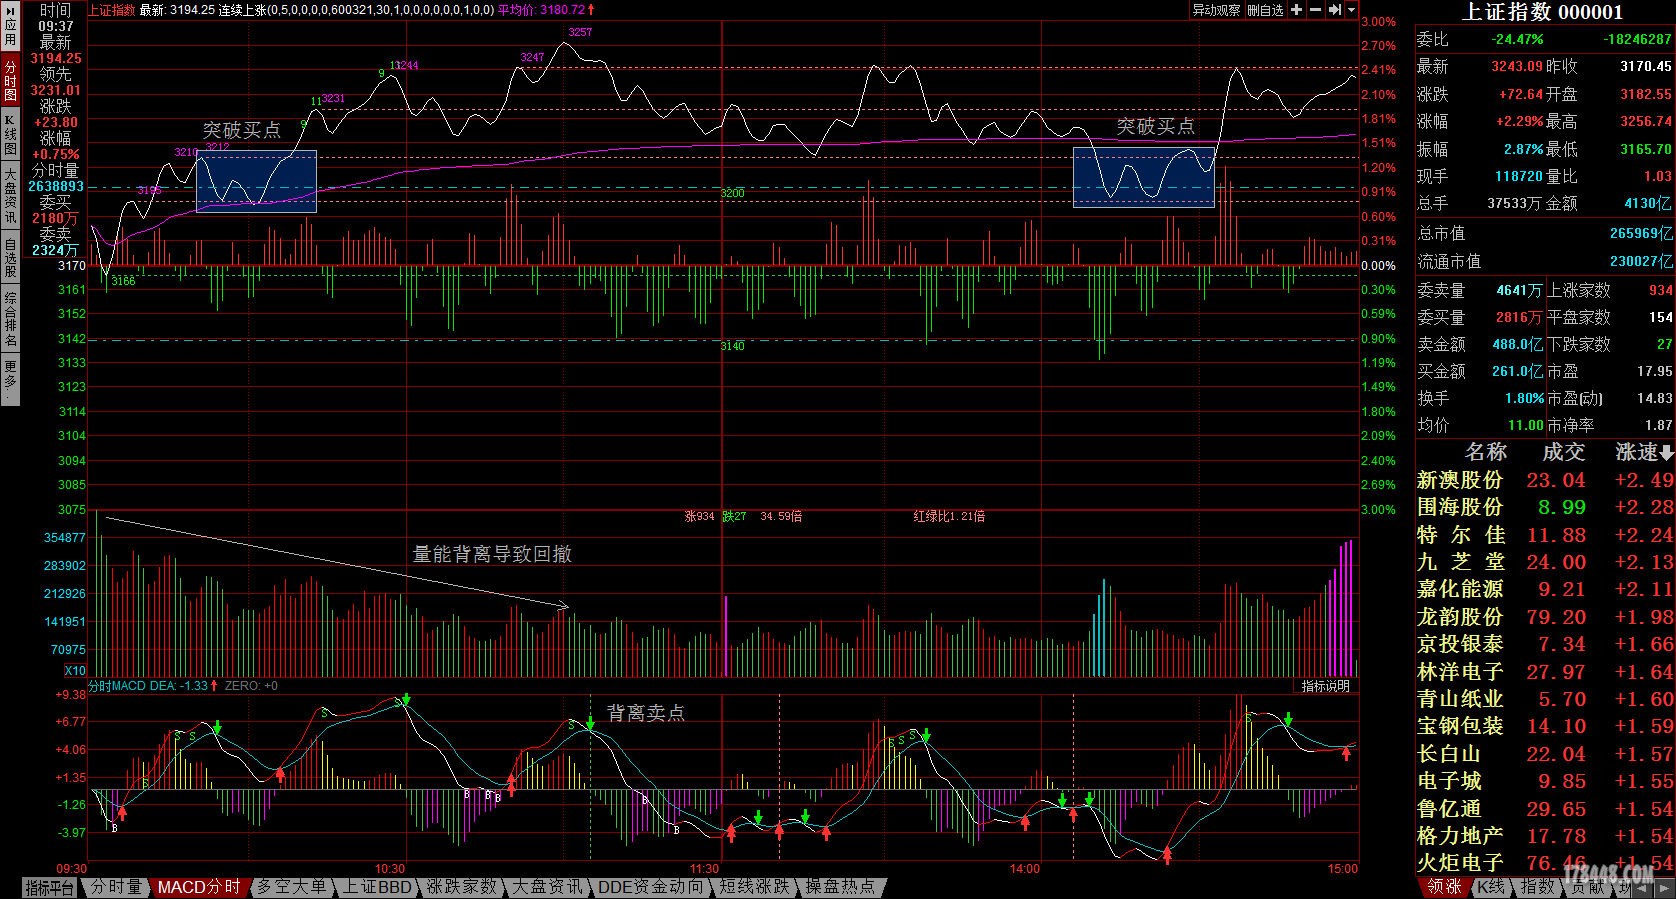1676x899 pixels.
Task: Select stock row 龙韵股份
Action: pos(1545,617)
